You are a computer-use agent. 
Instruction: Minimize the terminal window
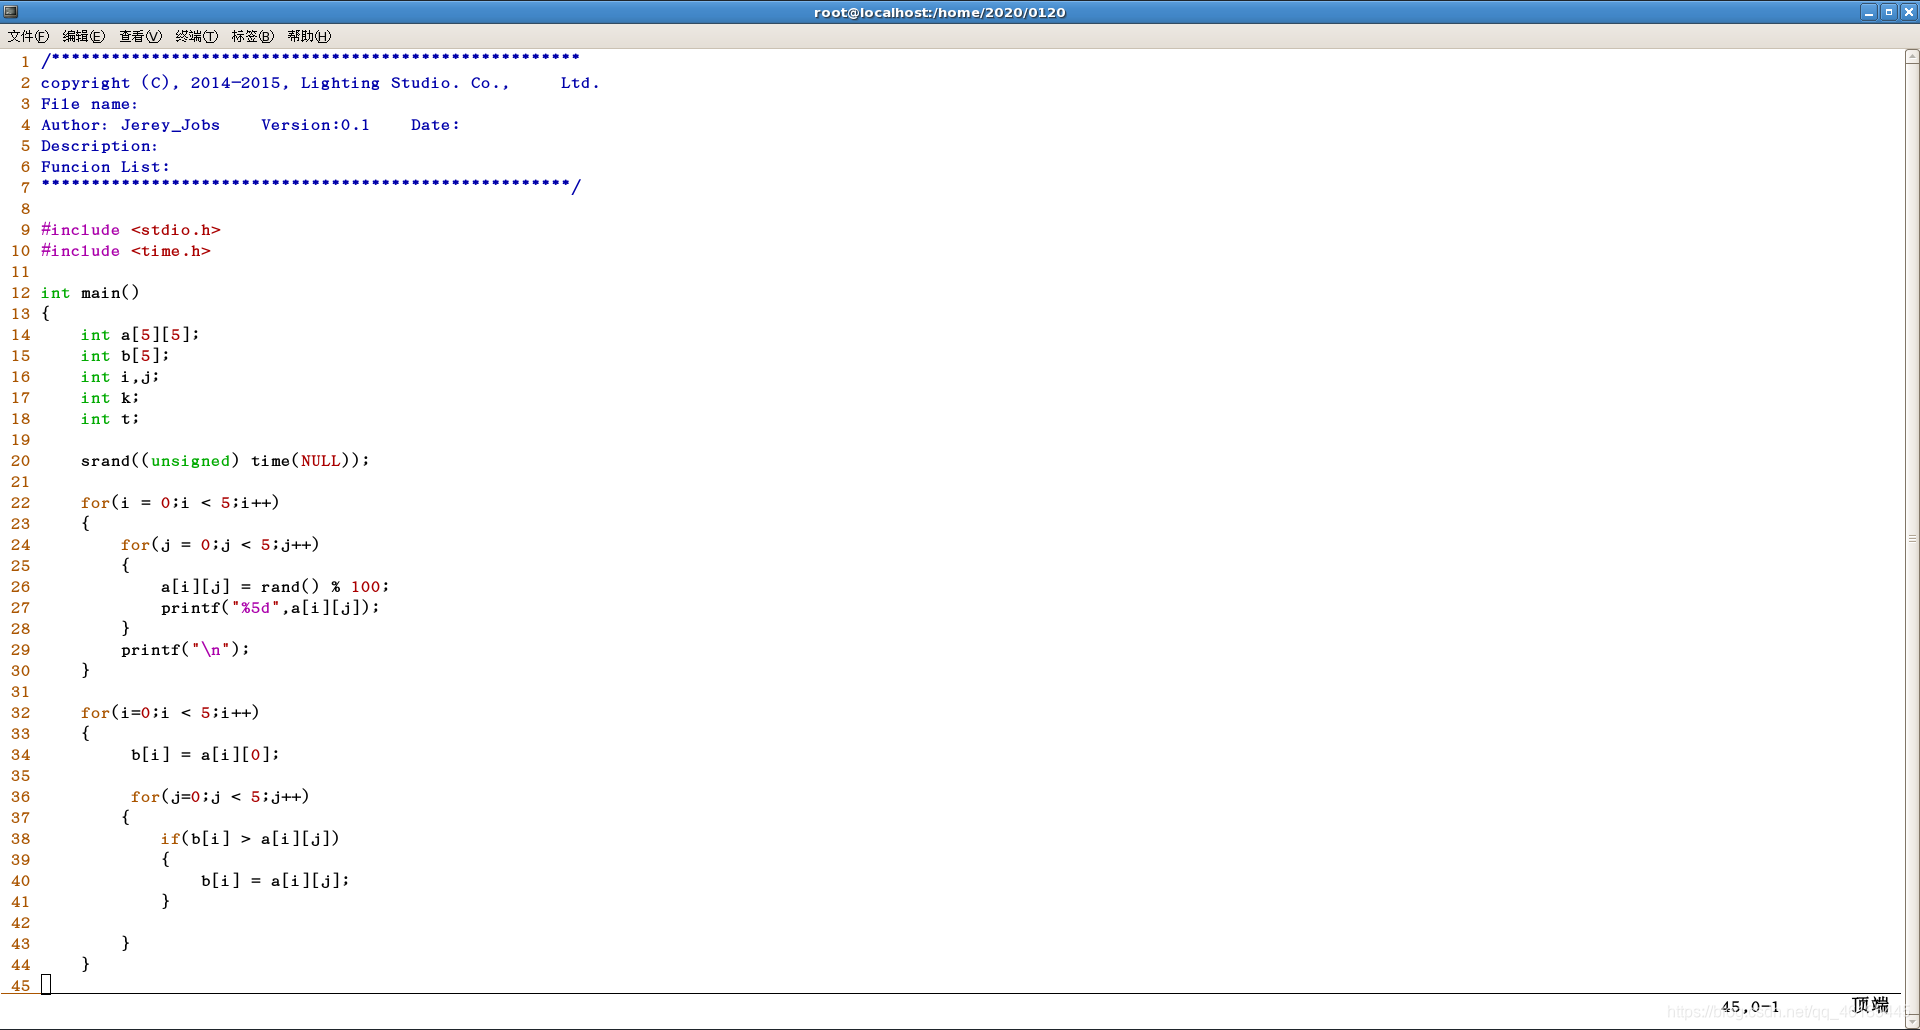1868,12
